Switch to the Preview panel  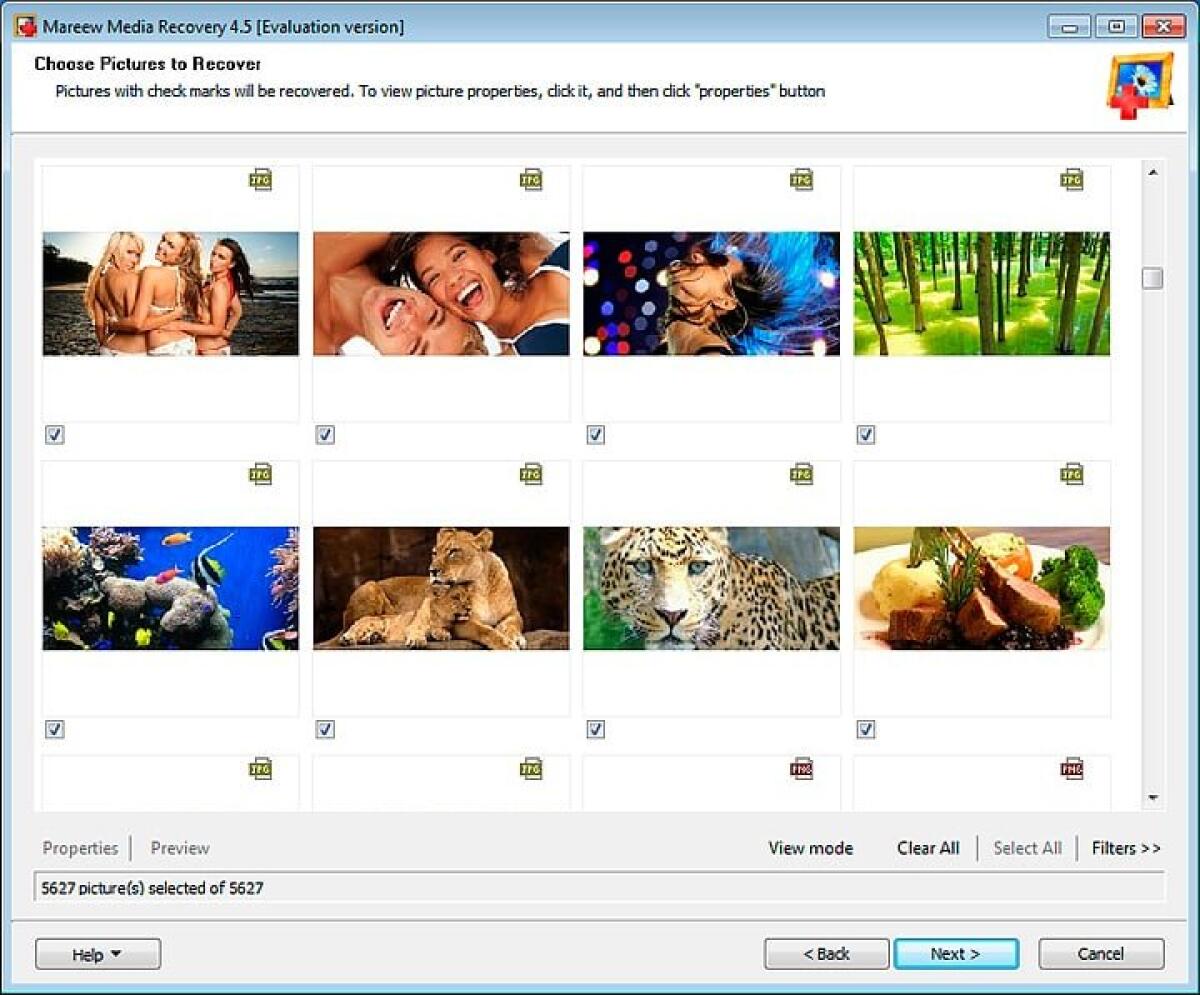click(179, 848)
